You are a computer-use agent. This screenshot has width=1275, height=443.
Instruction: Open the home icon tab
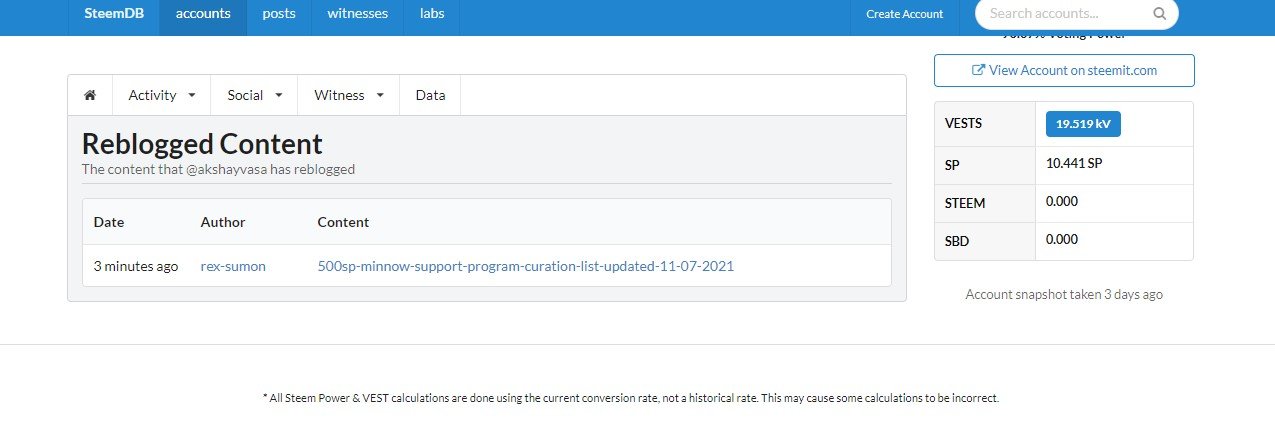coord(90,95)
